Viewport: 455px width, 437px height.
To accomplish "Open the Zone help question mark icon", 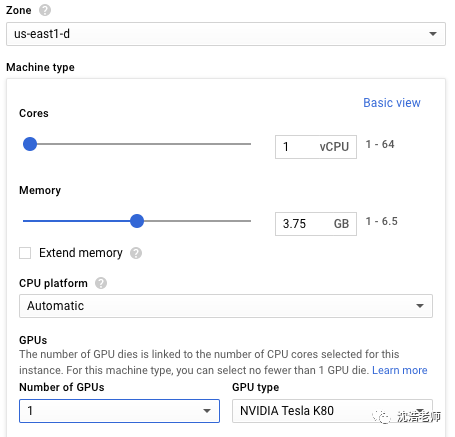I will point(45,10).
